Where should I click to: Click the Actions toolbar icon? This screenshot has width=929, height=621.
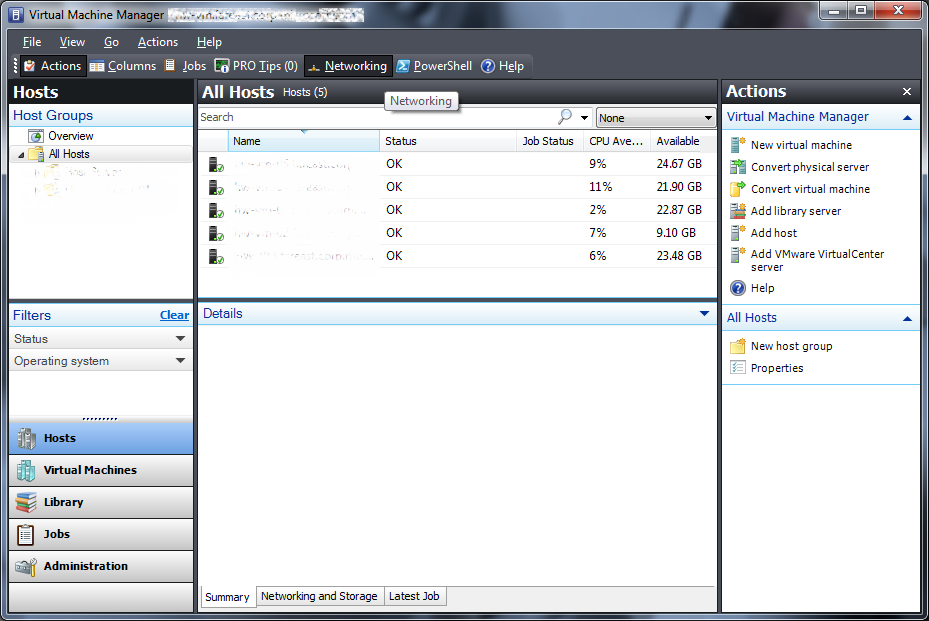[29, 66]
